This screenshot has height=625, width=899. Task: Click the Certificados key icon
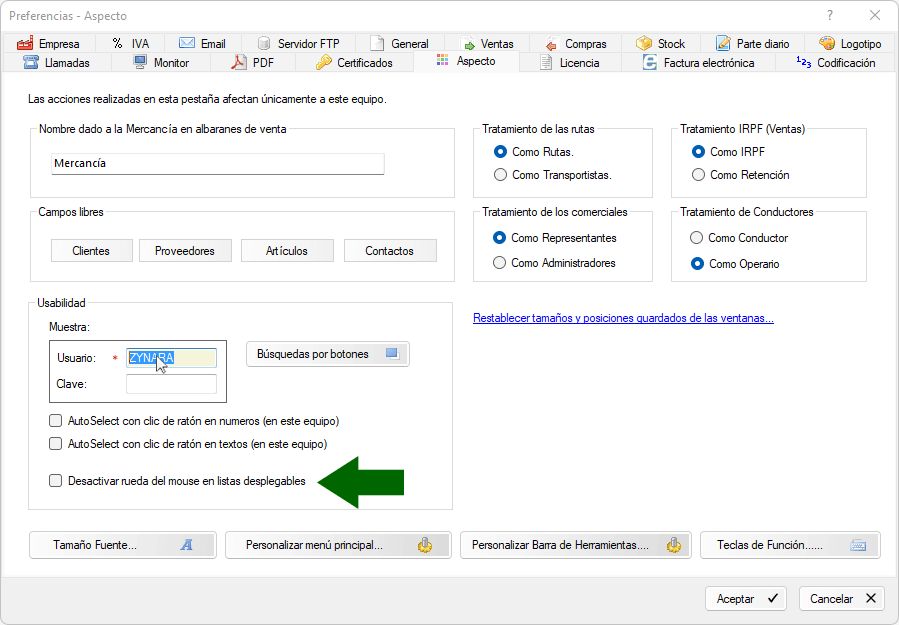click(x=323, y=62)
